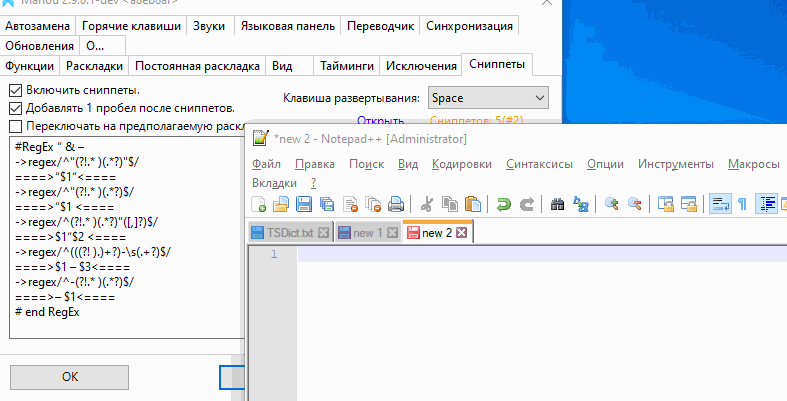Image resolution: width=787 pixels, height=401 pixels.
Task: Toggle synchronized vertical scrolling icon
Action: [666, 204]
